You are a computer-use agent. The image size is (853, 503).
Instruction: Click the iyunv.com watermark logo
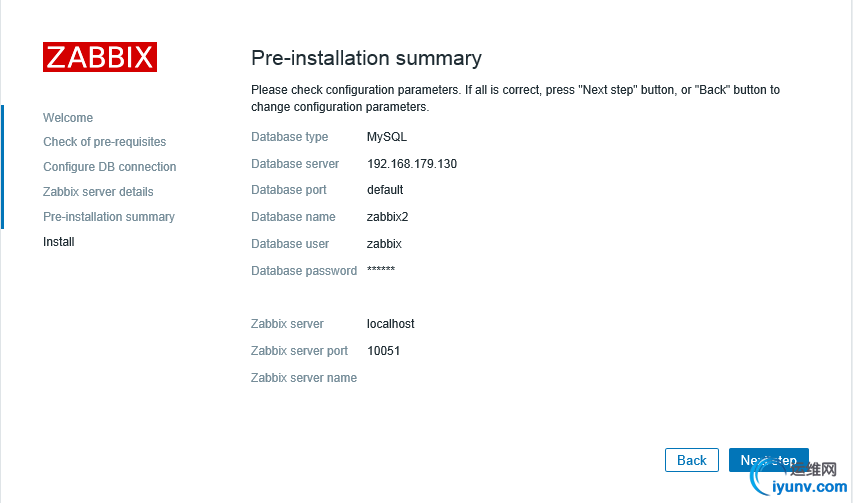tap(799, 479)
